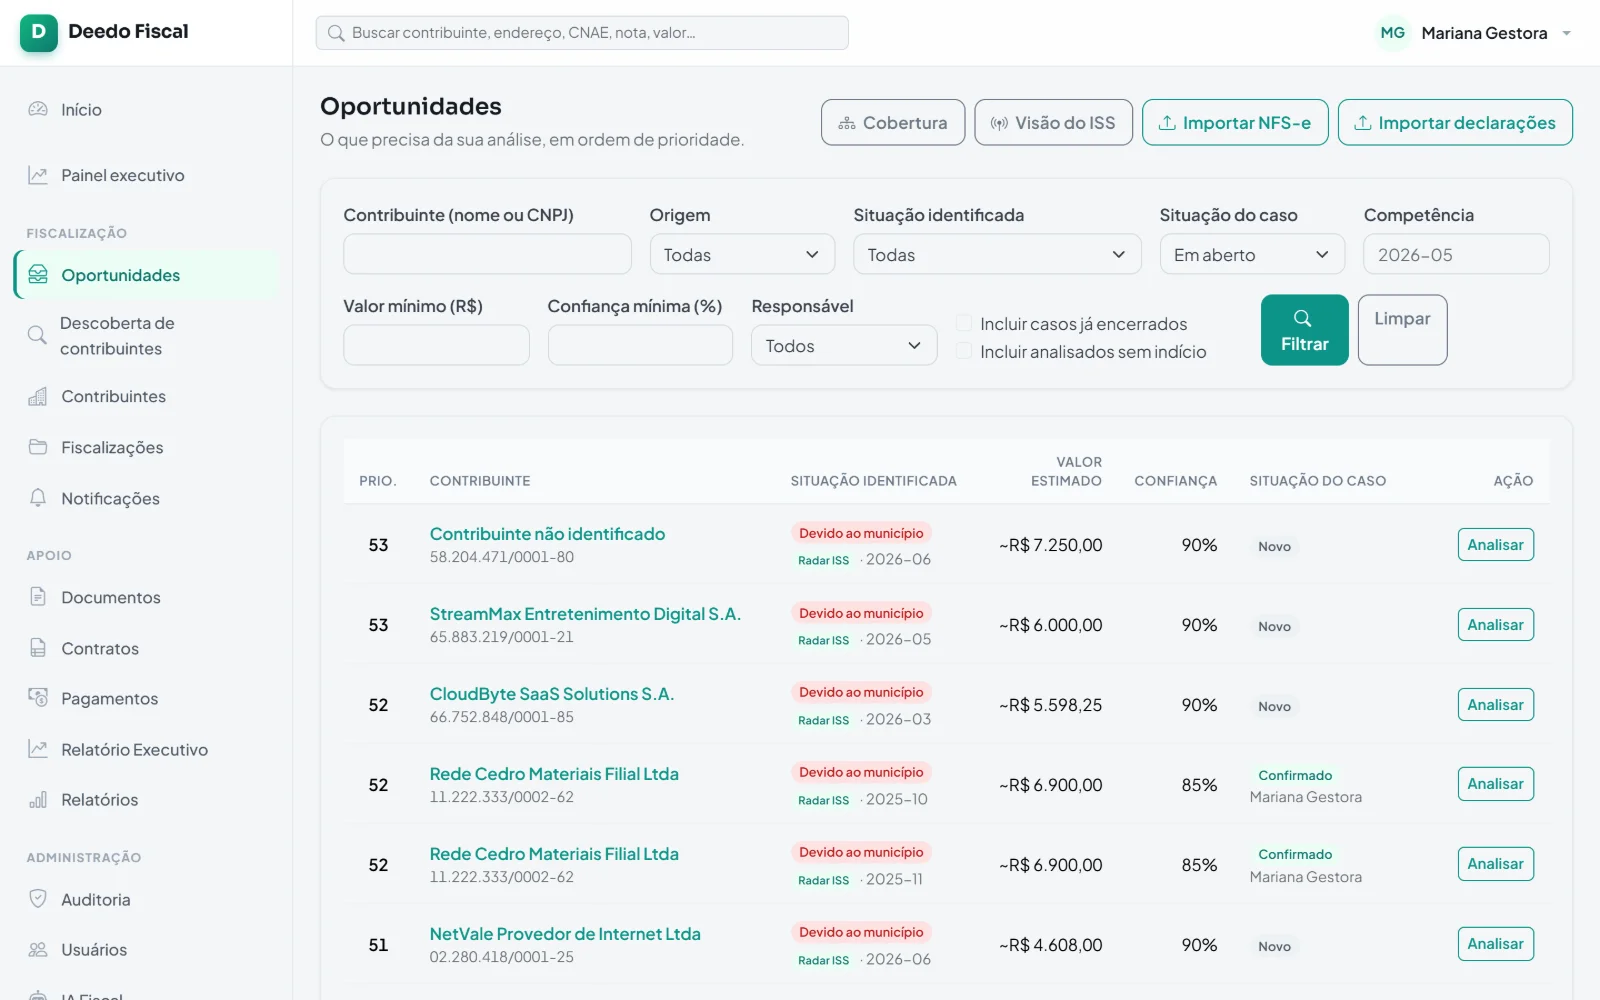Image resolution: width=1600 pixels, height=1000 pixels.
Task: Click the Notificações bell icon
Action: [38, 498]
